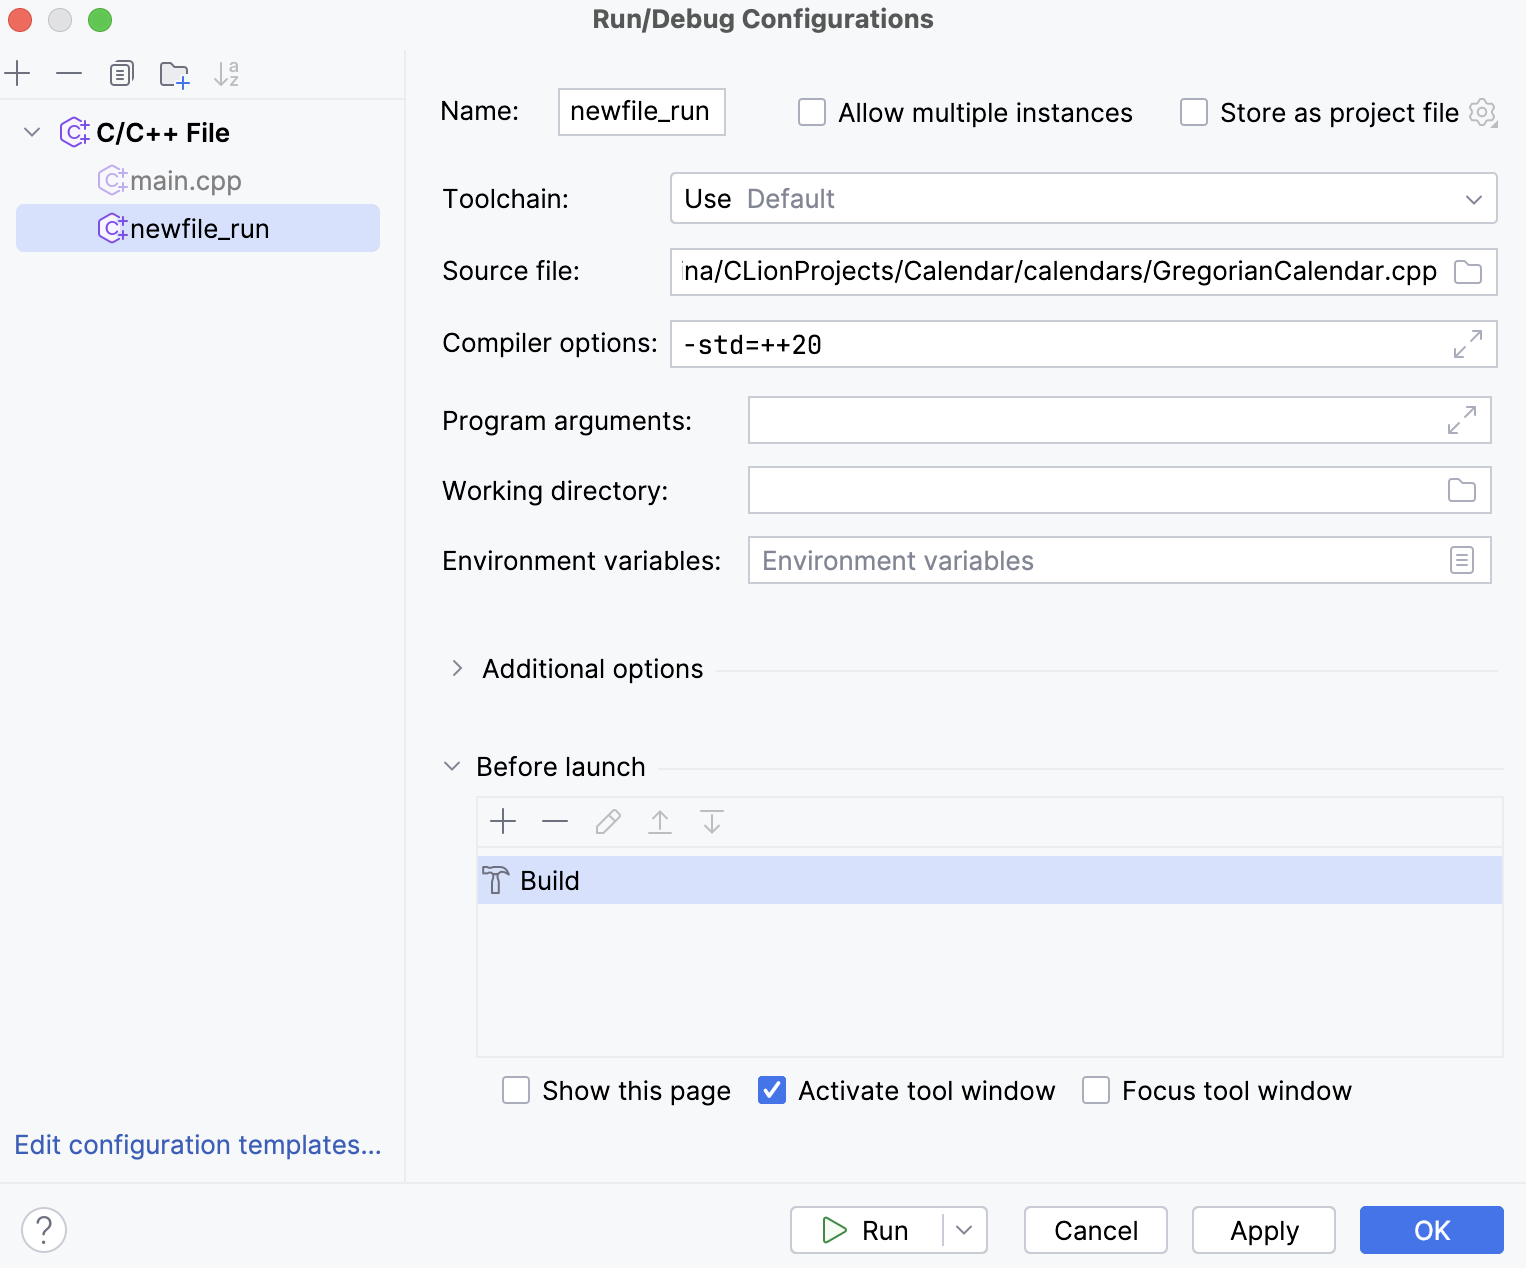The image size is (1526, 1268).
Task: Add a new Before launch task
Action: (x=503, y=821)
